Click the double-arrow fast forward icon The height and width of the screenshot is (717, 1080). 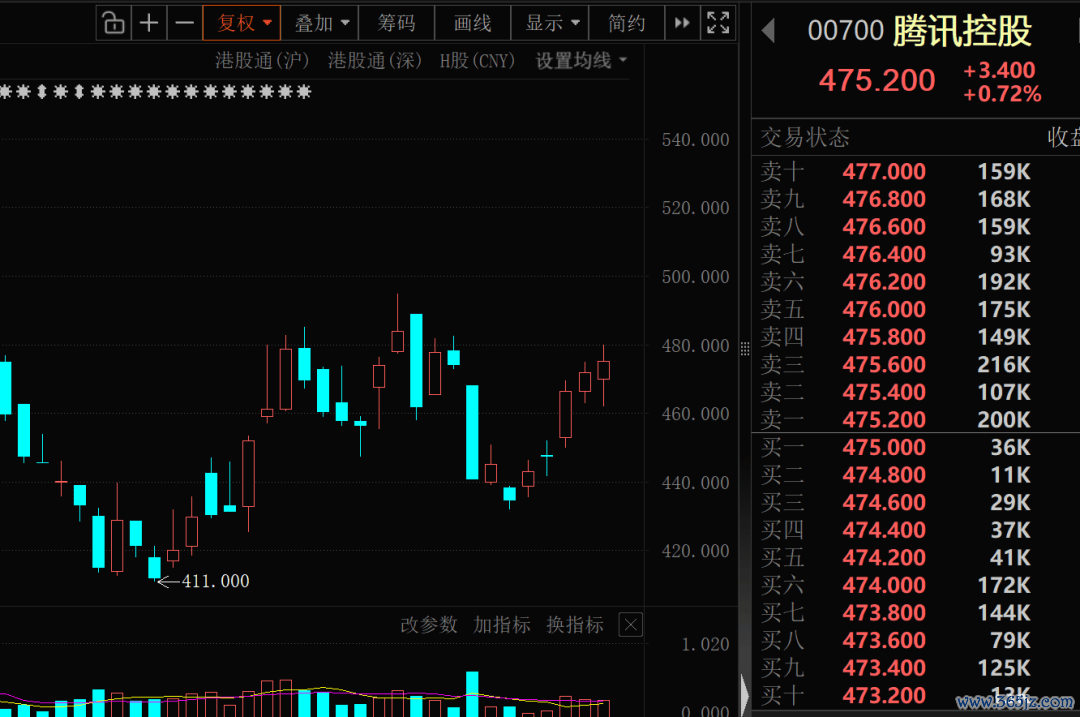[x=682, y=23]
